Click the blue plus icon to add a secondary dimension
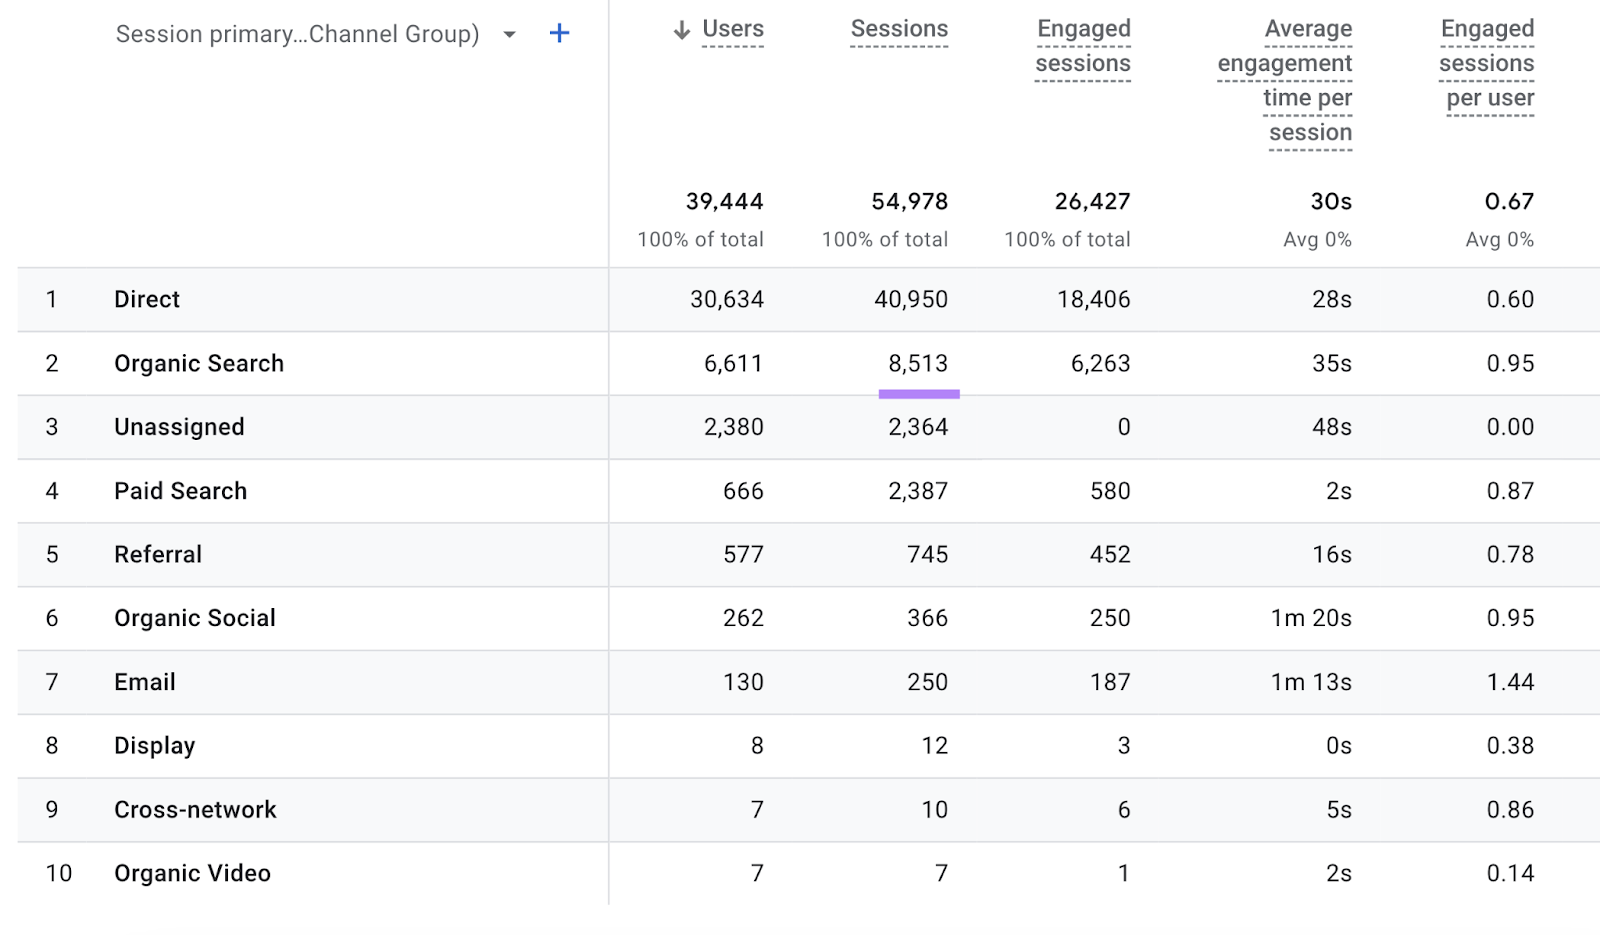This screenshot has height=937, width=1600. pyautogui.click(x=559, y=33)
